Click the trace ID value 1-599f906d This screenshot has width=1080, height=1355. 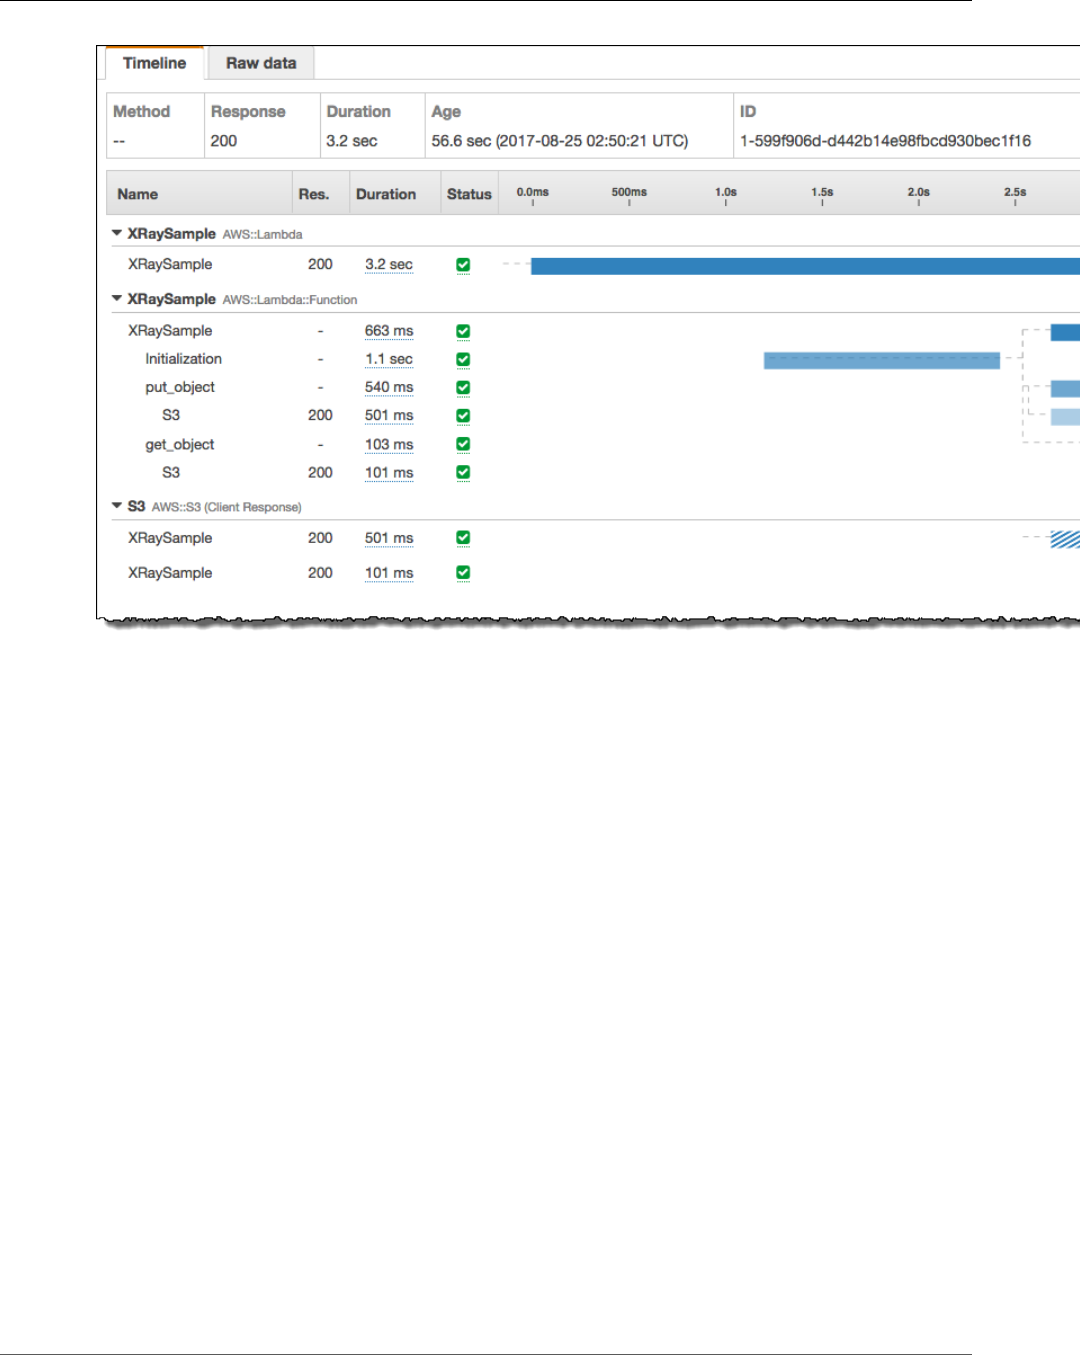pos(885,141)
